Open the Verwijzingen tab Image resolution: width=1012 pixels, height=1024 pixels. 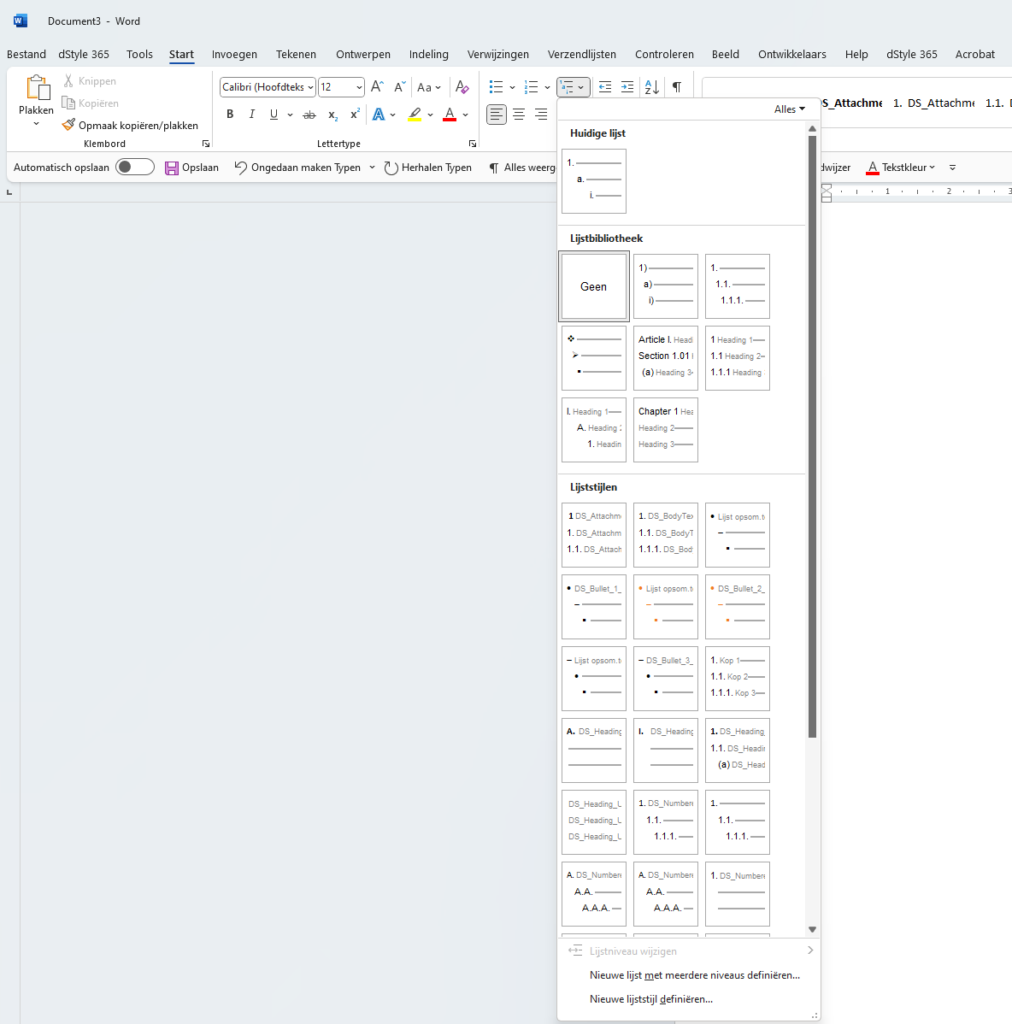pos(498,54)
